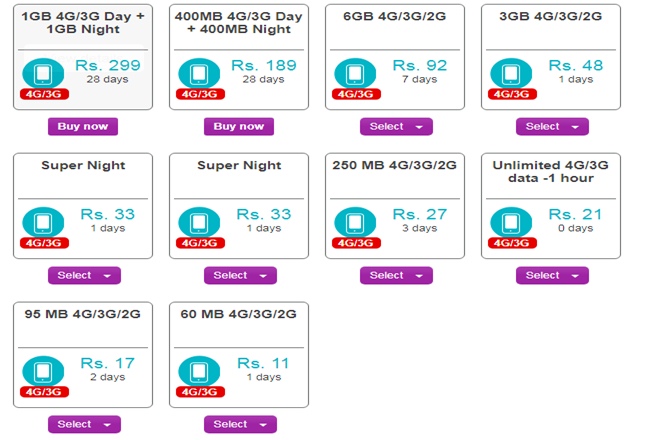Screen dimensions: 660x440
Task: Click the 4G/3G badge on Rs. 48 plan
Action: pos(511,94)
